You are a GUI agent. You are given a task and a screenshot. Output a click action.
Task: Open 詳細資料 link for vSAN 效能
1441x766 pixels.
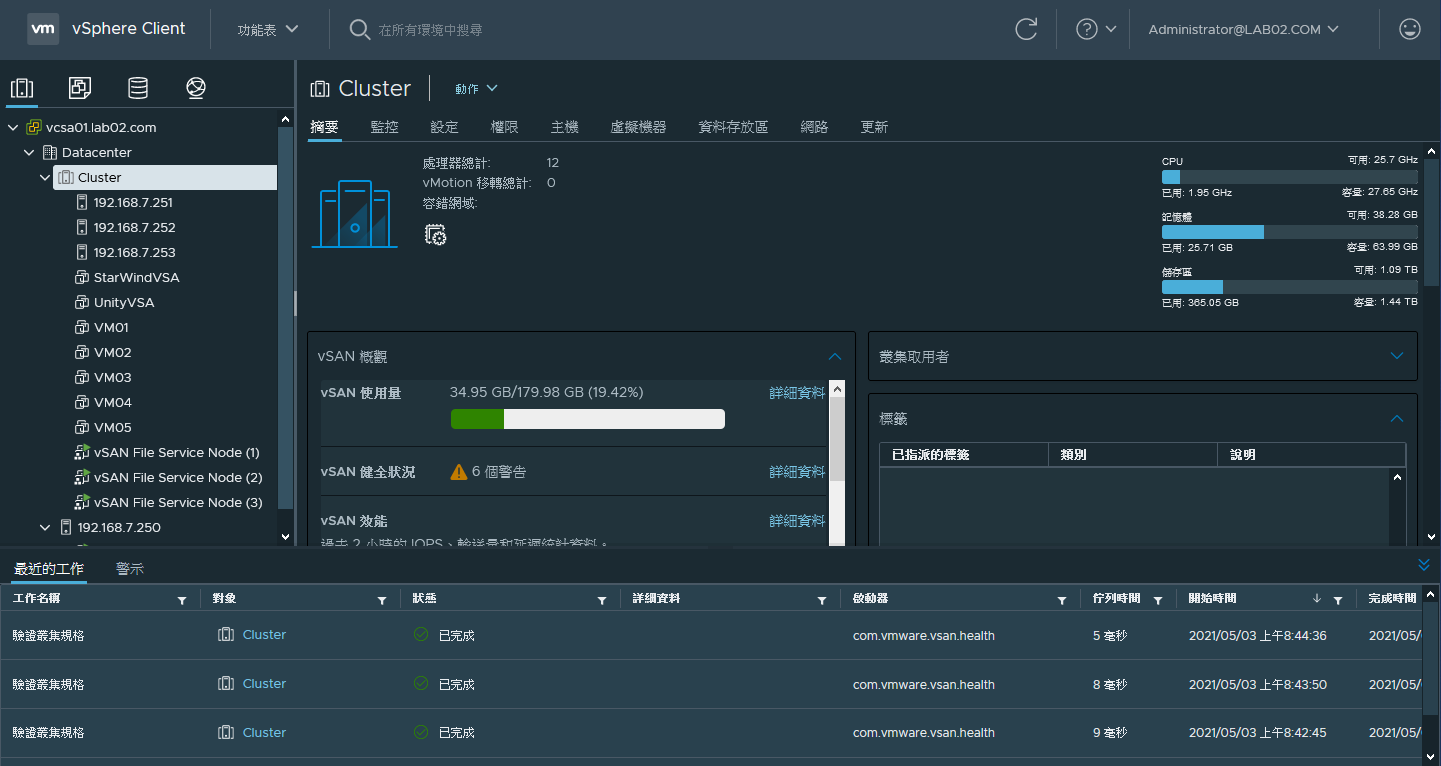point(797,520)
